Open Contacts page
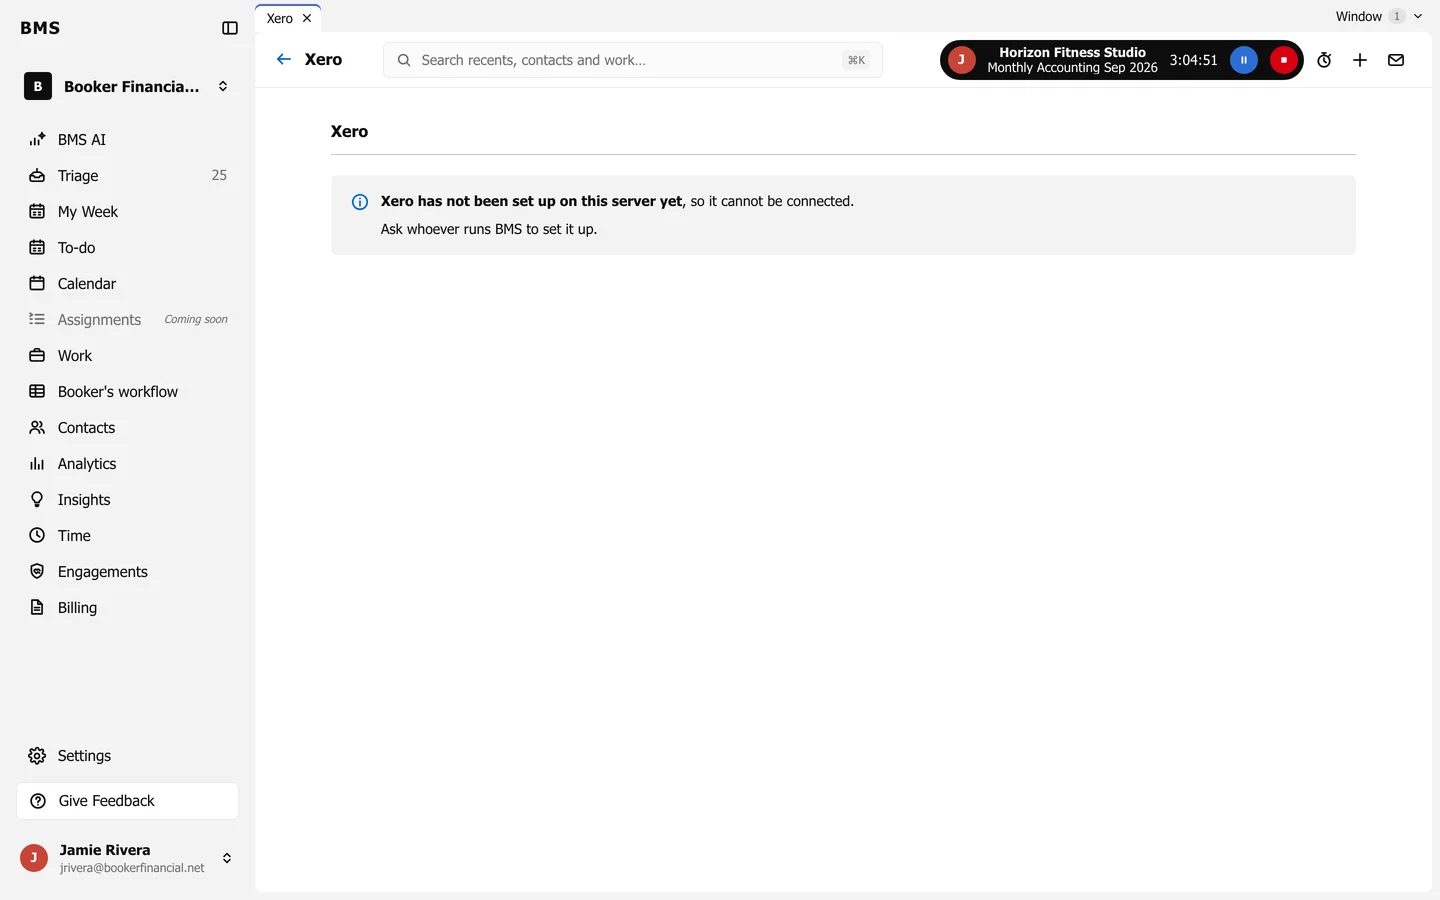Image resolution: width=1440 pixels, height=900 pixels. pyautogui.click(x=127, y=428)
